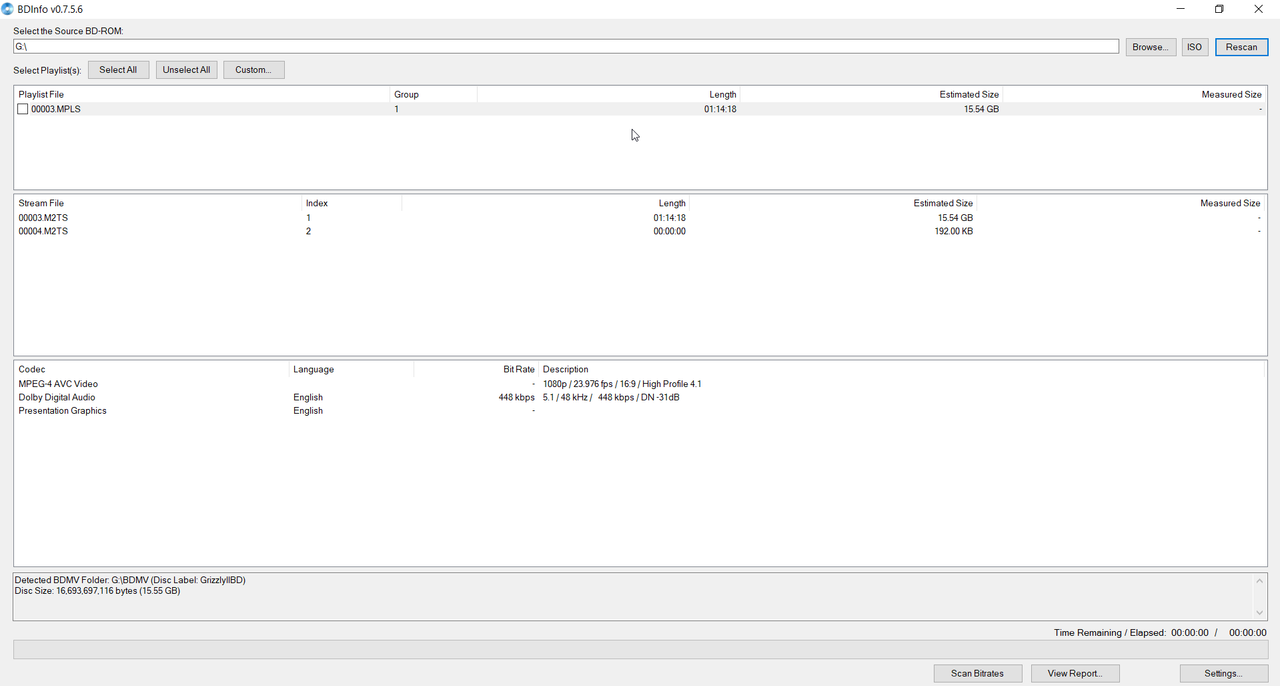This screenshot has width=1280, height=686.
Task: Click the BDInfo app icon in title bar
Action: pos(8,9)
